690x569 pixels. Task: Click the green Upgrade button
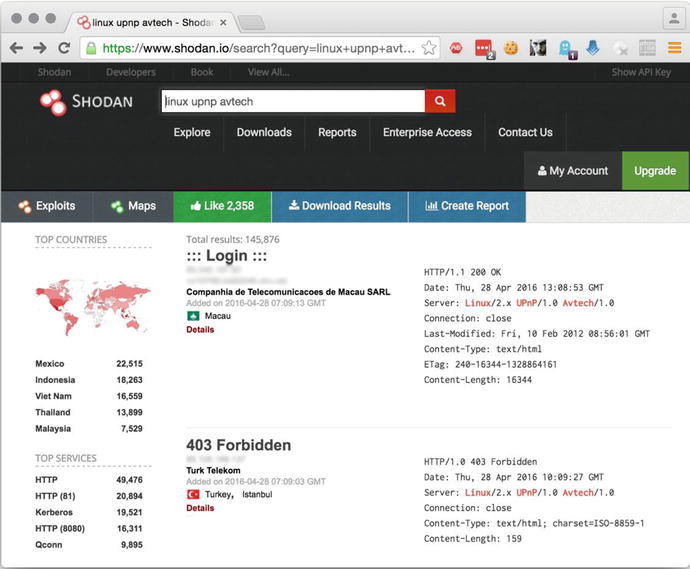[x=655, y=171]
